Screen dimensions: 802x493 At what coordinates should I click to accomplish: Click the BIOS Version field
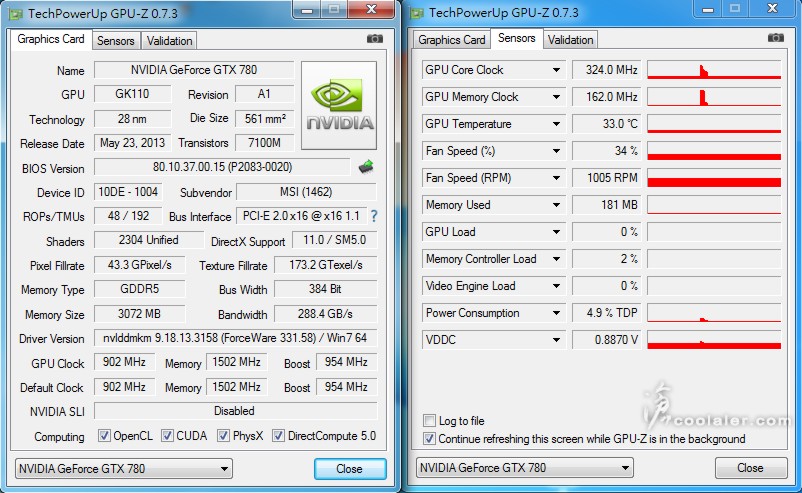point(222,167)
